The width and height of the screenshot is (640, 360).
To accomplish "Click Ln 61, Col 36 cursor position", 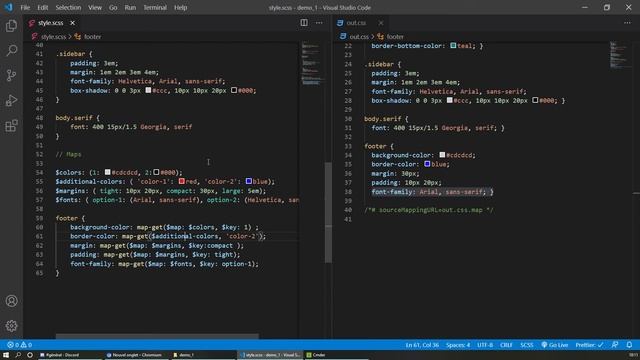I will (422, 345).
